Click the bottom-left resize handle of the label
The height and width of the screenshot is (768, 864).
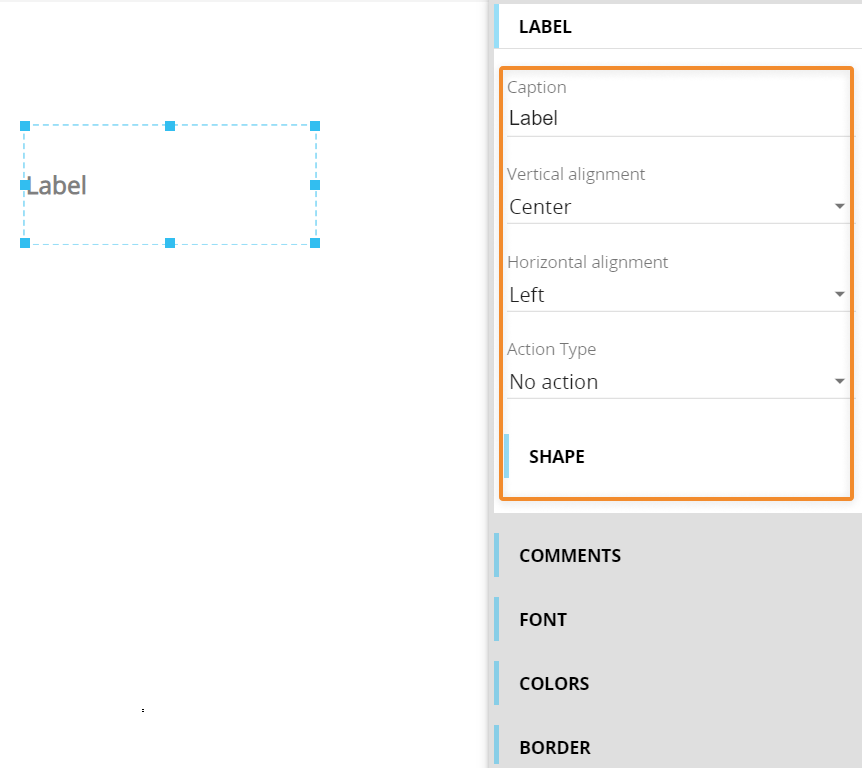[x=25, y=243]
